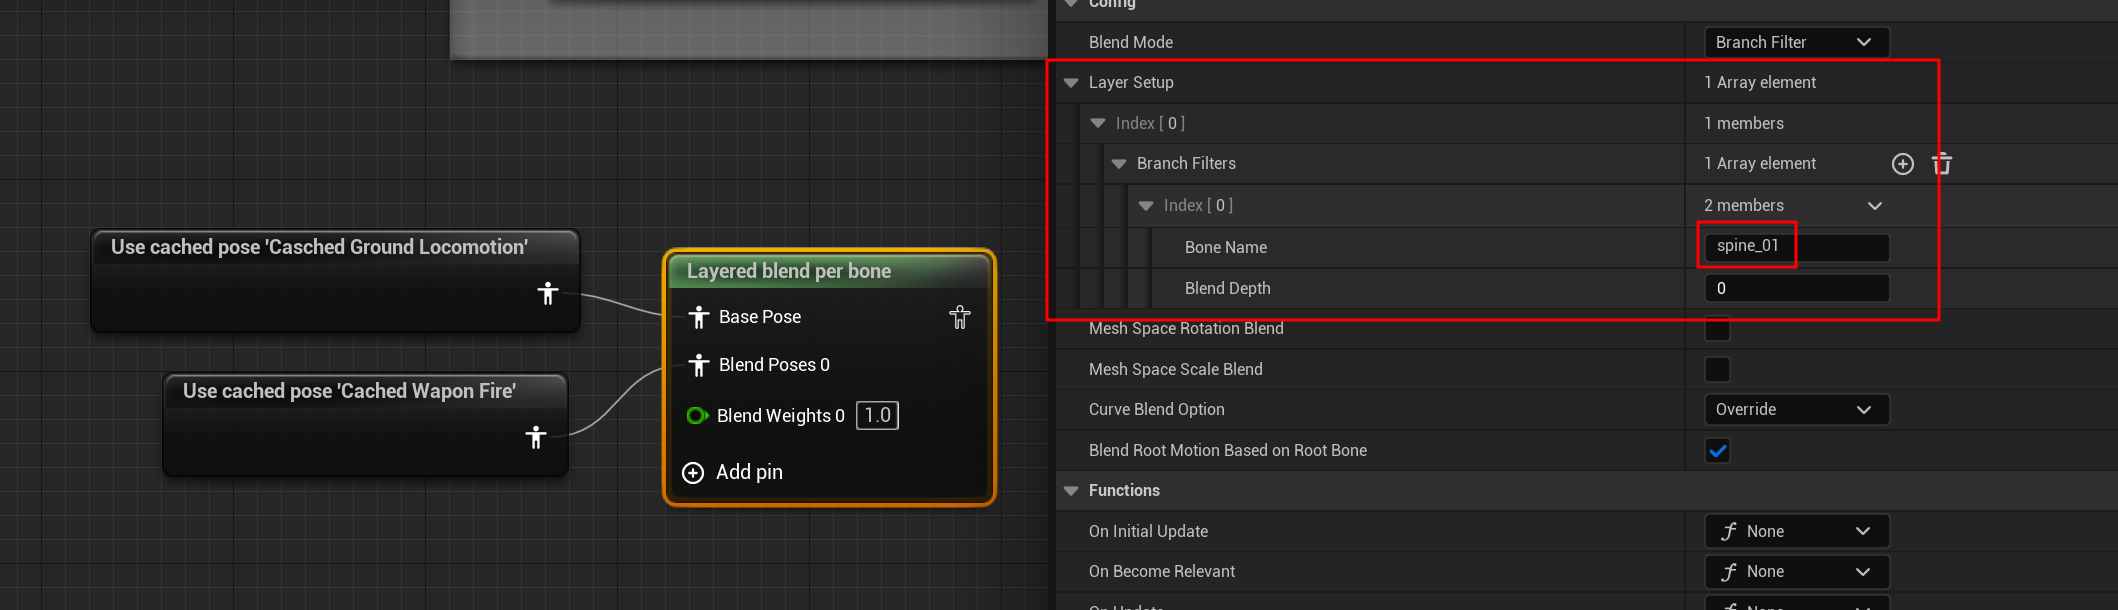Select the Layered blend per bone node title
Image resolution: width=2118 pixels, height=610 pixels.
click(x=788, y=271)
